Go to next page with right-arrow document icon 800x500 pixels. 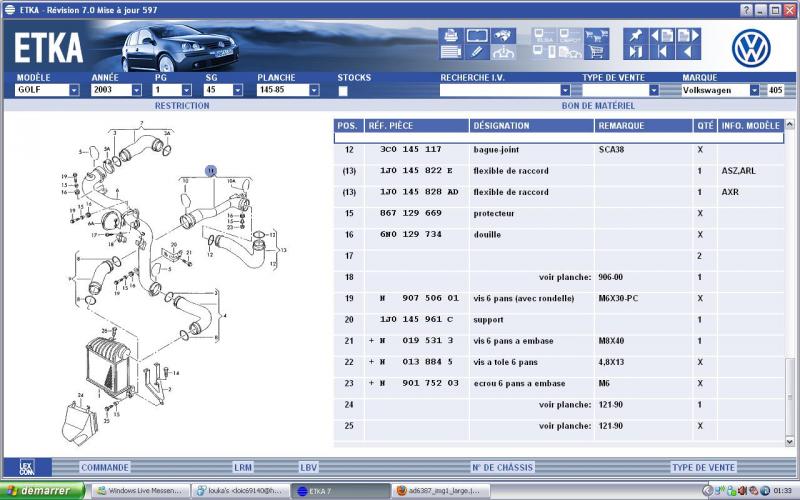coord(688,36)
